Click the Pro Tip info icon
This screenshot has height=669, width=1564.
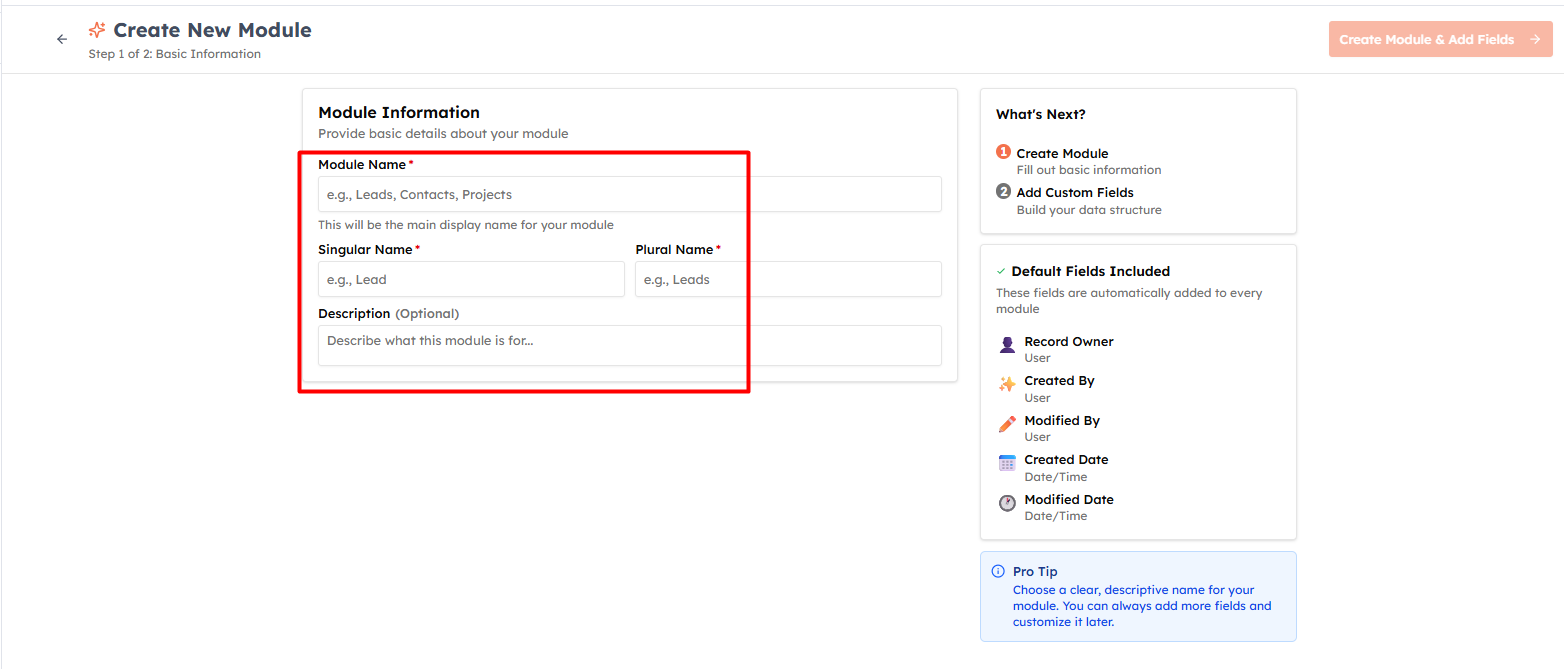[998, 572]
